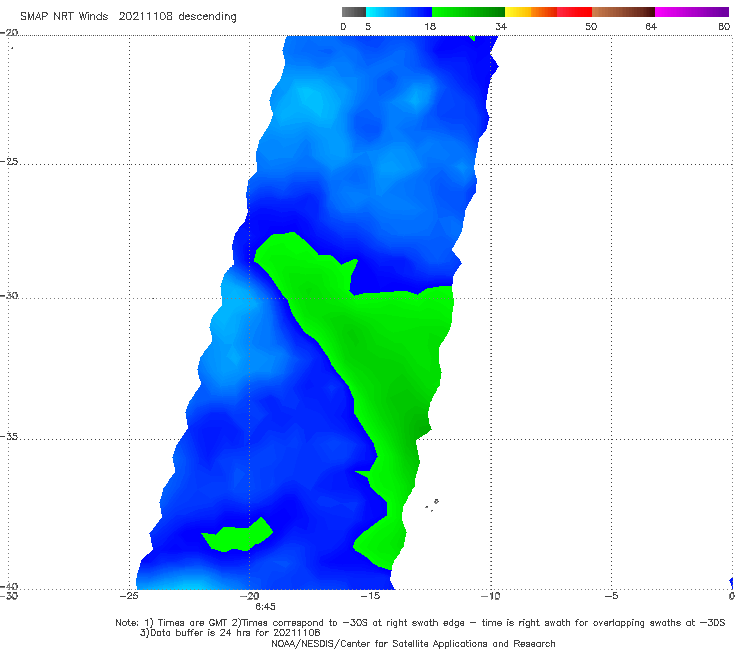Click the swath time label '6:45'
The image size is (740, 650).
pos(265,607)
